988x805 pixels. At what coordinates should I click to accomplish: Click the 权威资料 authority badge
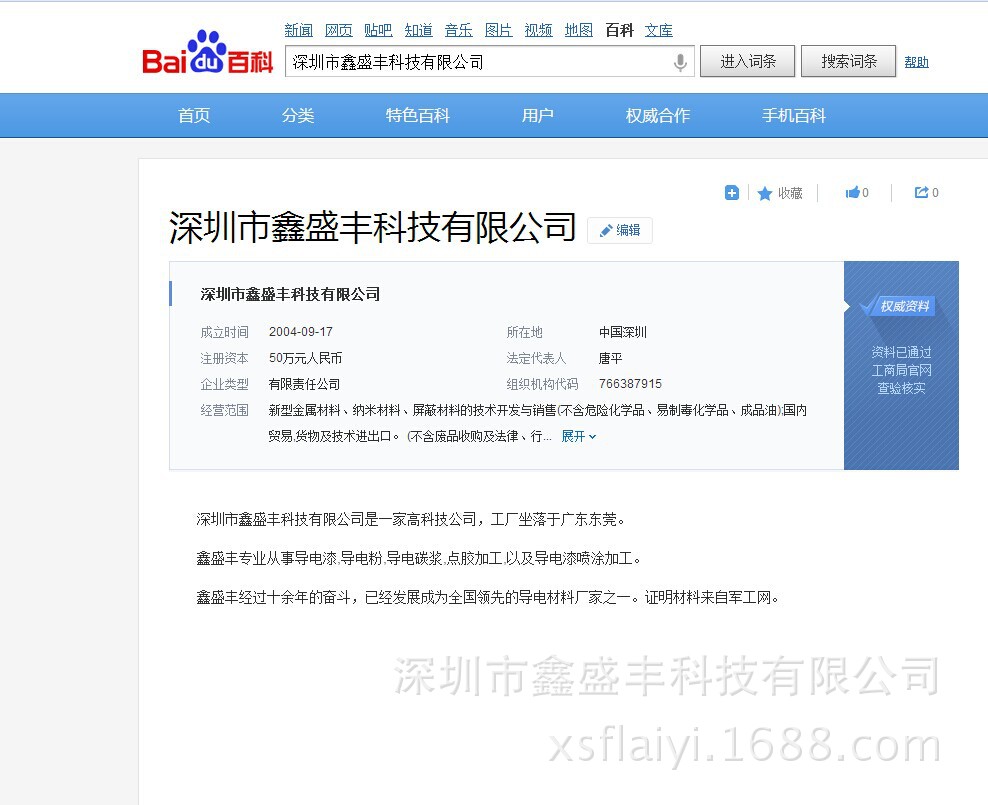pos(903,306)
